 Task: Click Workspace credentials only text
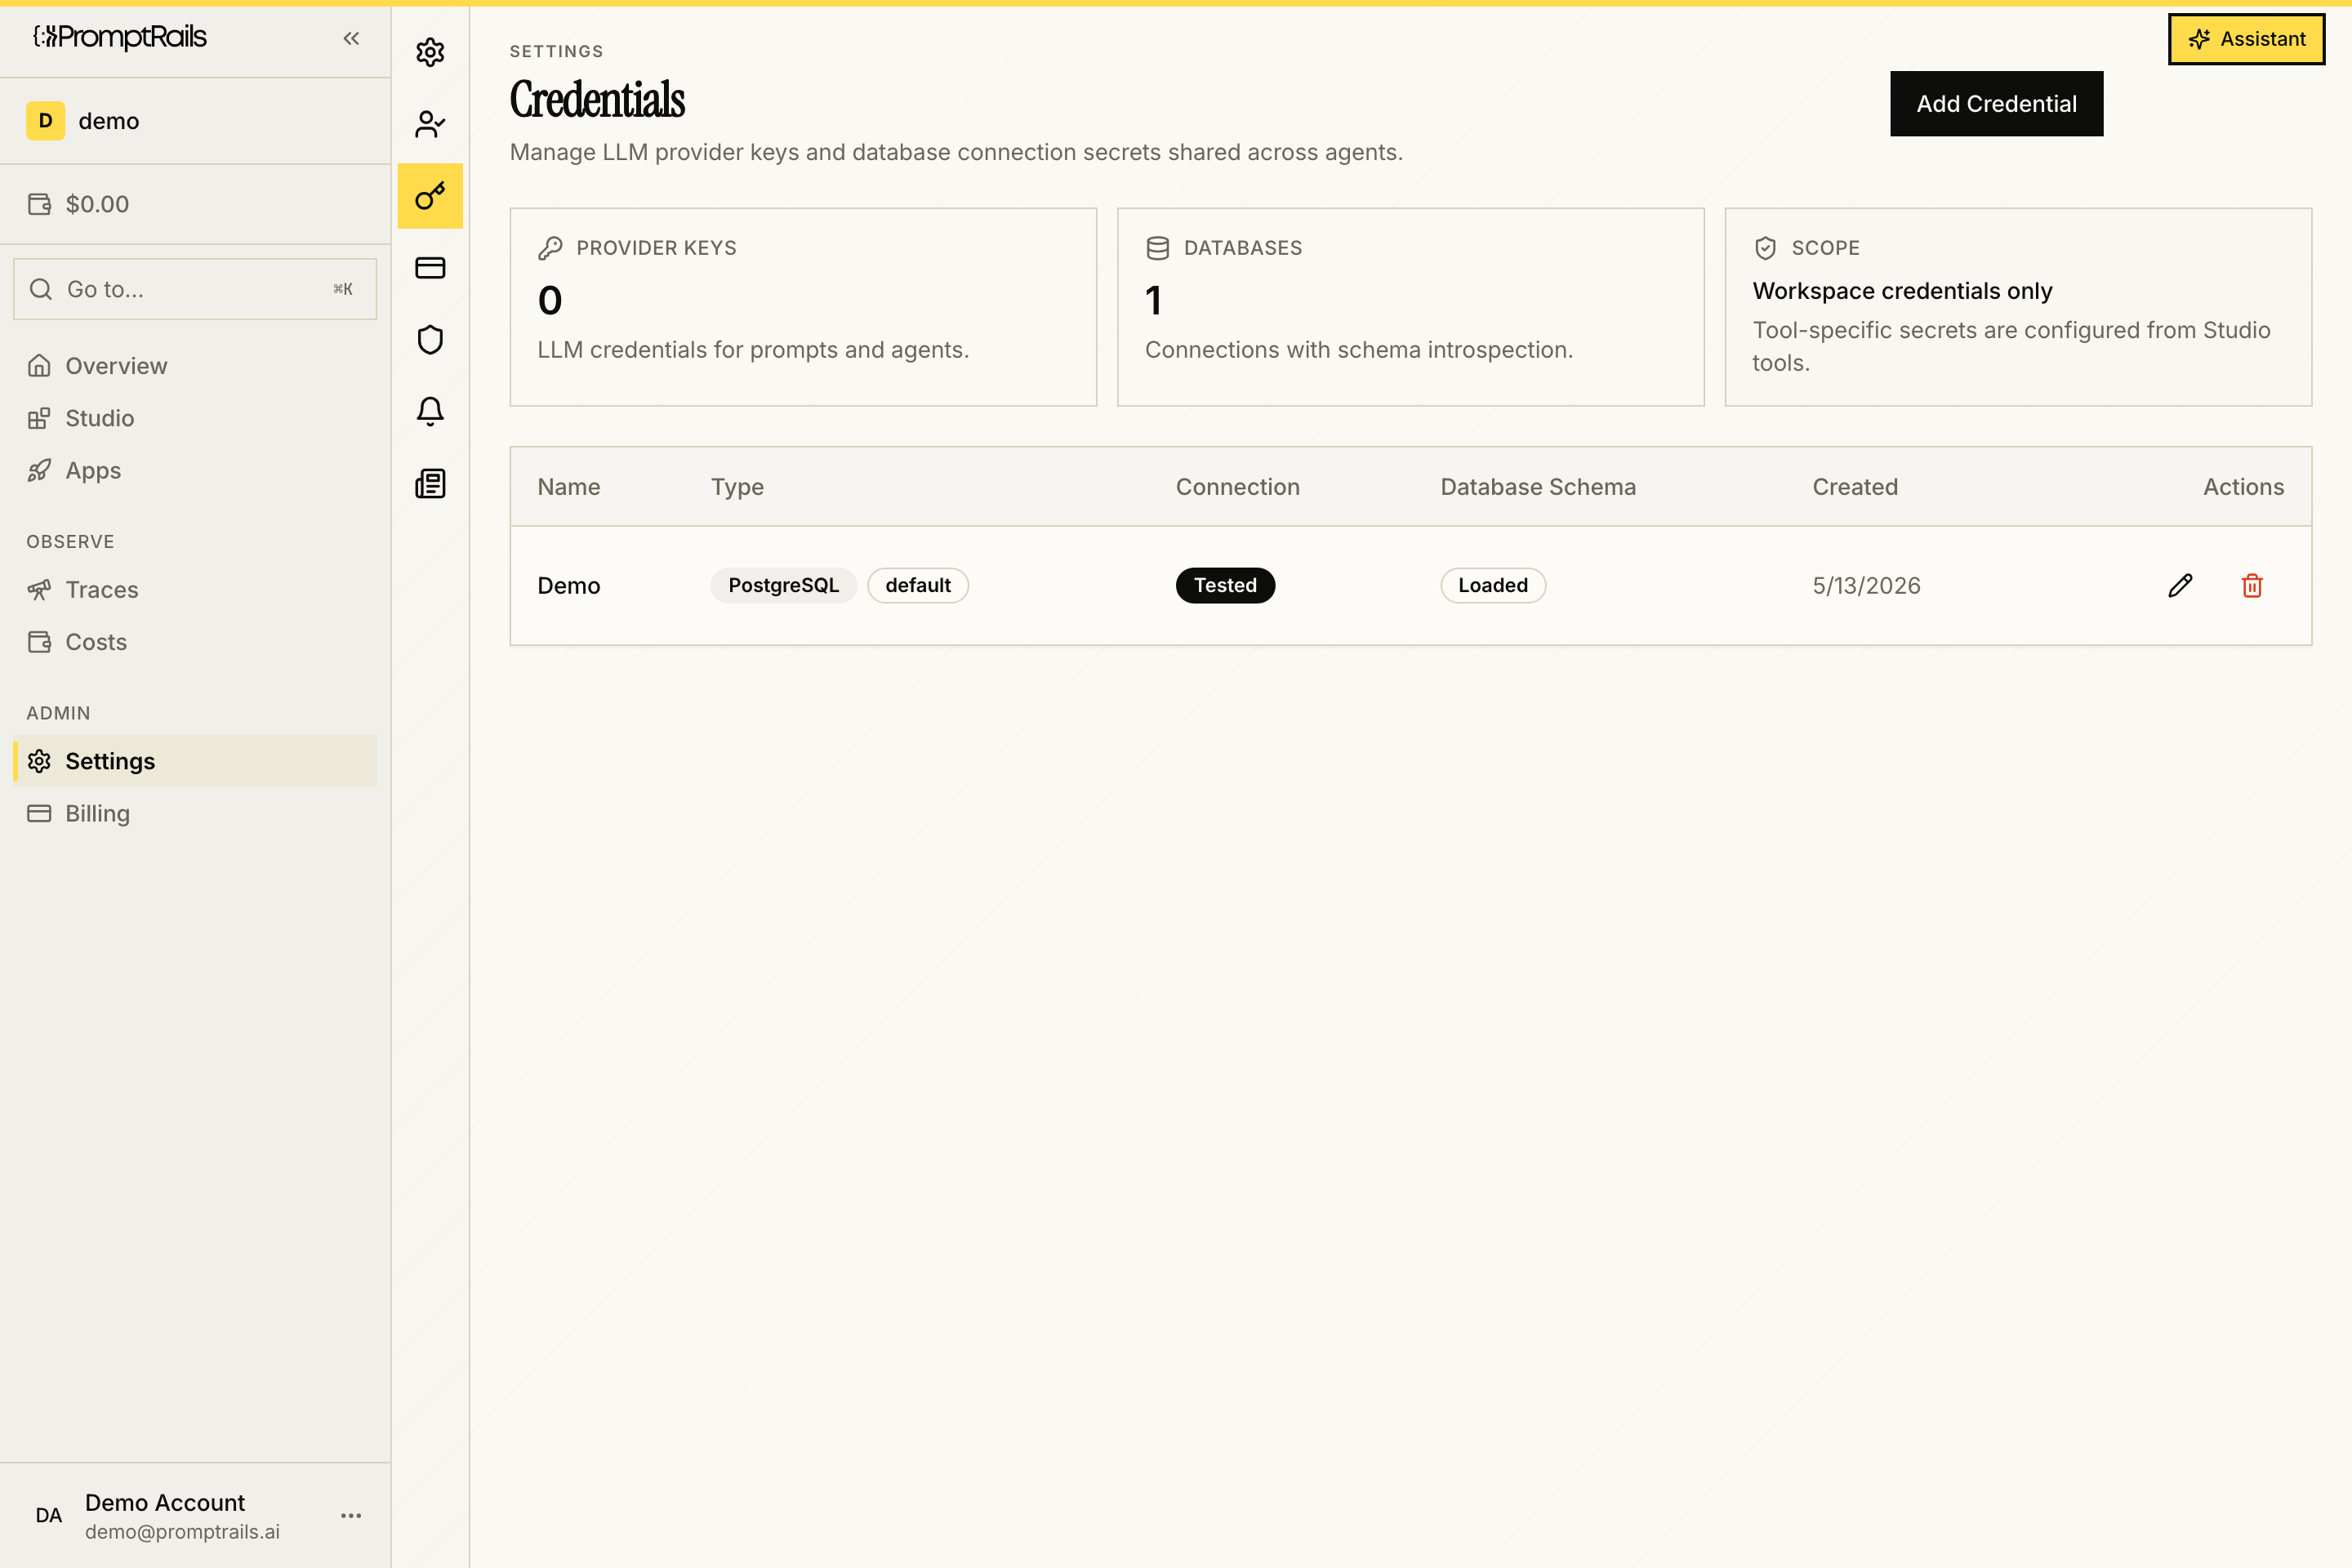pyautogui.click(x=1902, y=291)
